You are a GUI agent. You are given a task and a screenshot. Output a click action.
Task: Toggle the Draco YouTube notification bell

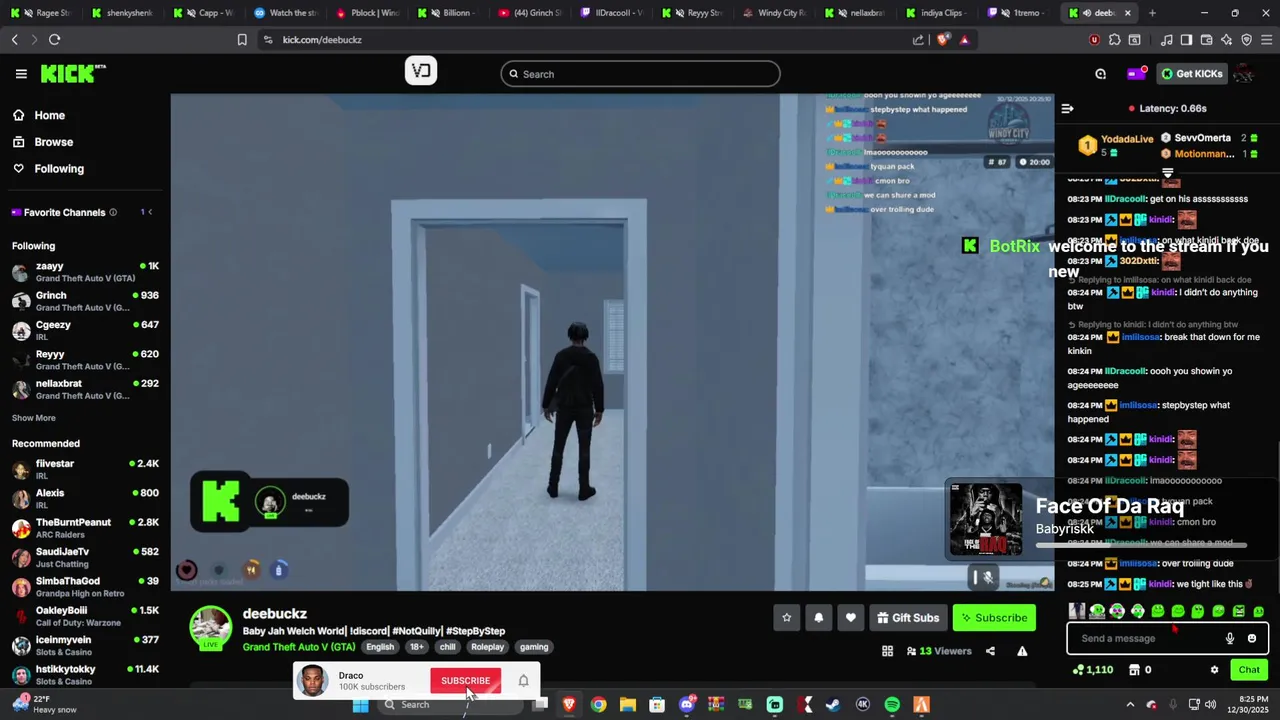523,681
